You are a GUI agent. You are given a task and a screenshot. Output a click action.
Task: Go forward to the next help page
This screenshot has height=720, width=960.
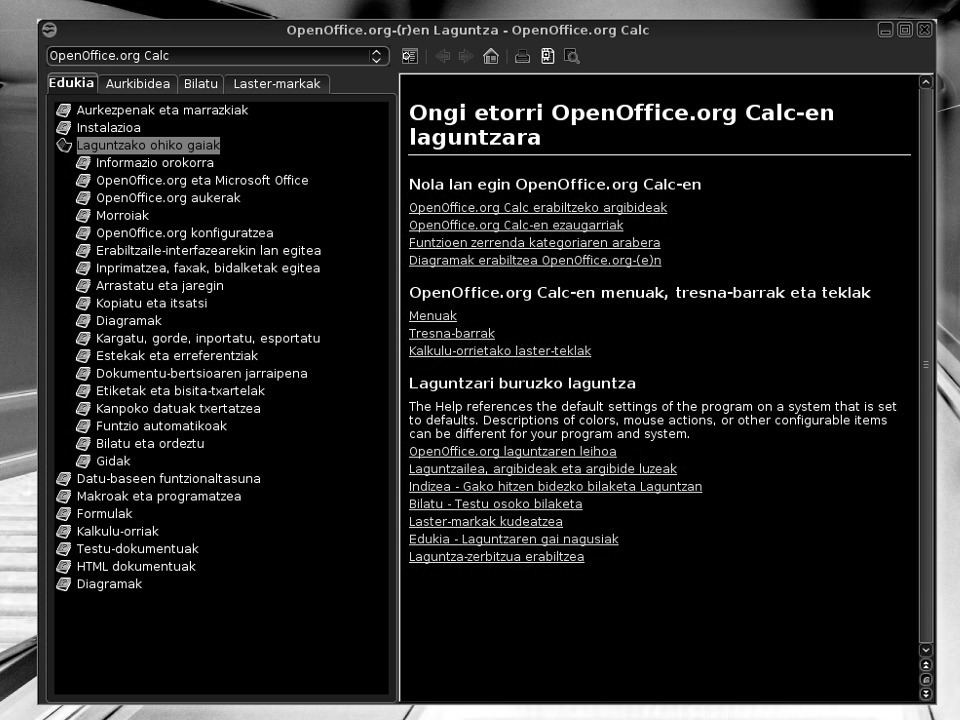(x=466, y=56)
